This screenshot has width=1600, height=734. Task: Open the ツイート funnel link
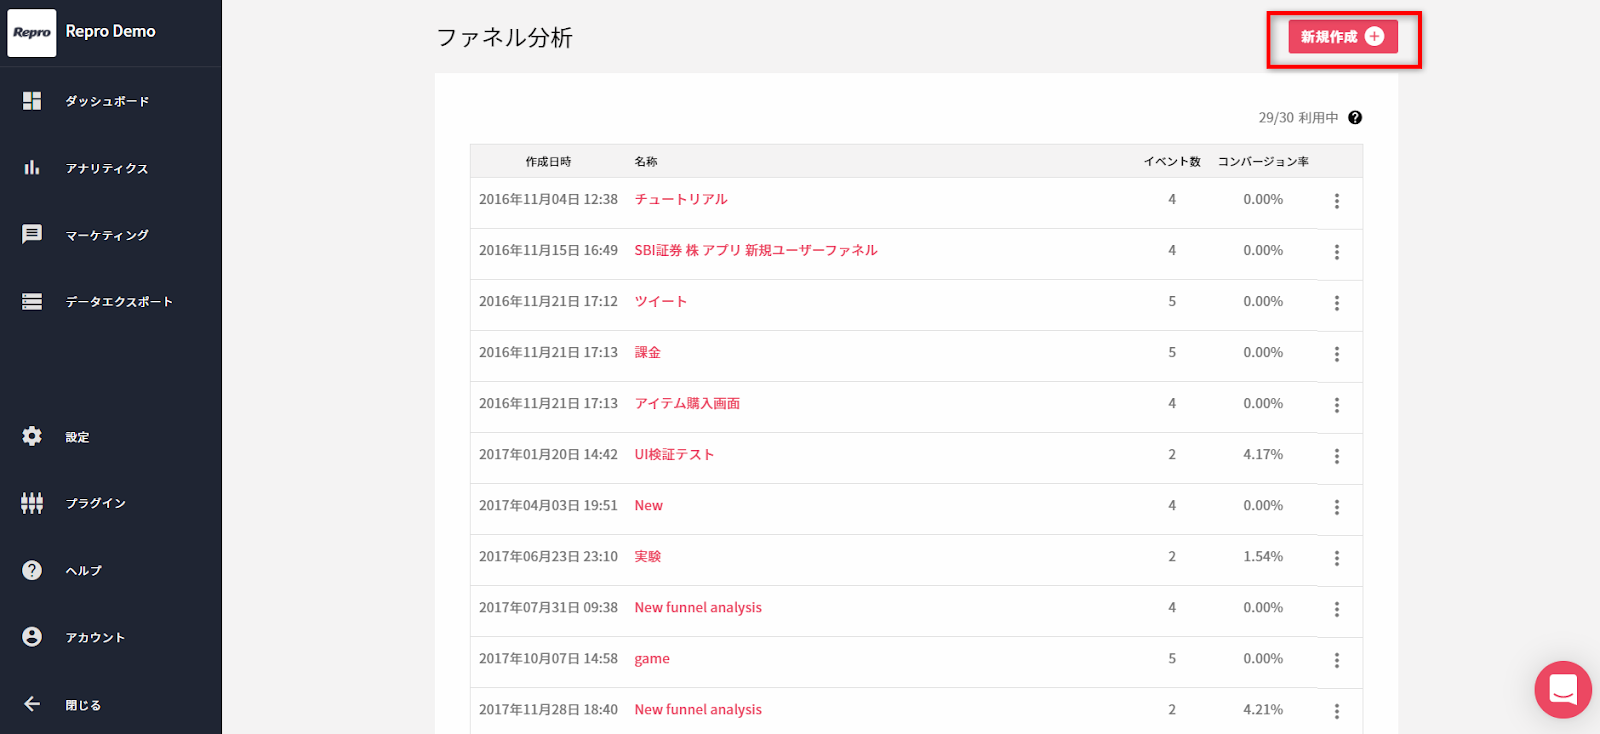(661, 301)
